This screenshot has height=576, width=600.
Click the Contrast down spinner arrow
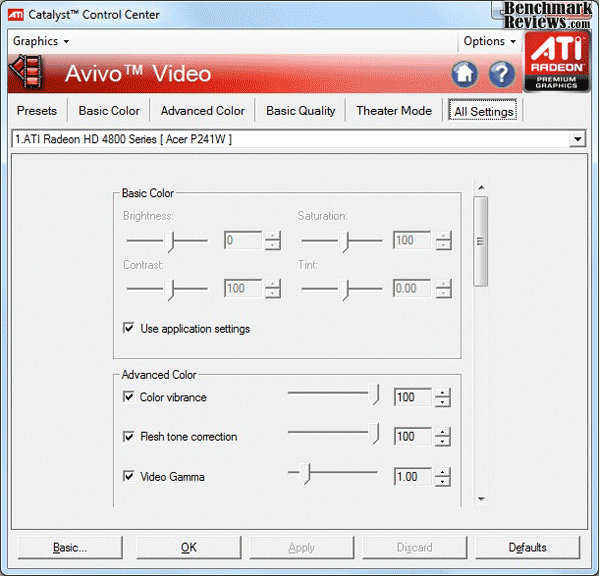coord(273,293)
